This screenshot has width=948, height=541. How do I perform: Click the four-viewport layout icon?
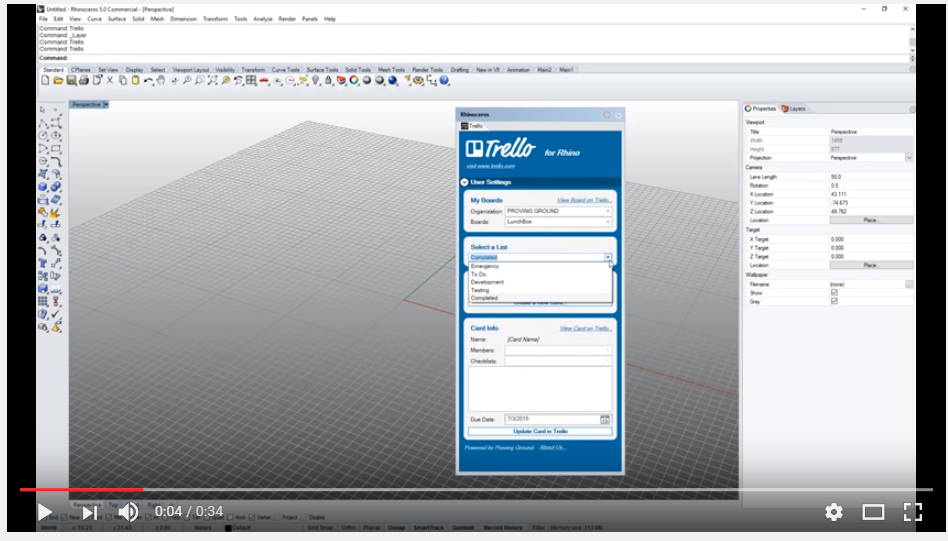point(251,80)
